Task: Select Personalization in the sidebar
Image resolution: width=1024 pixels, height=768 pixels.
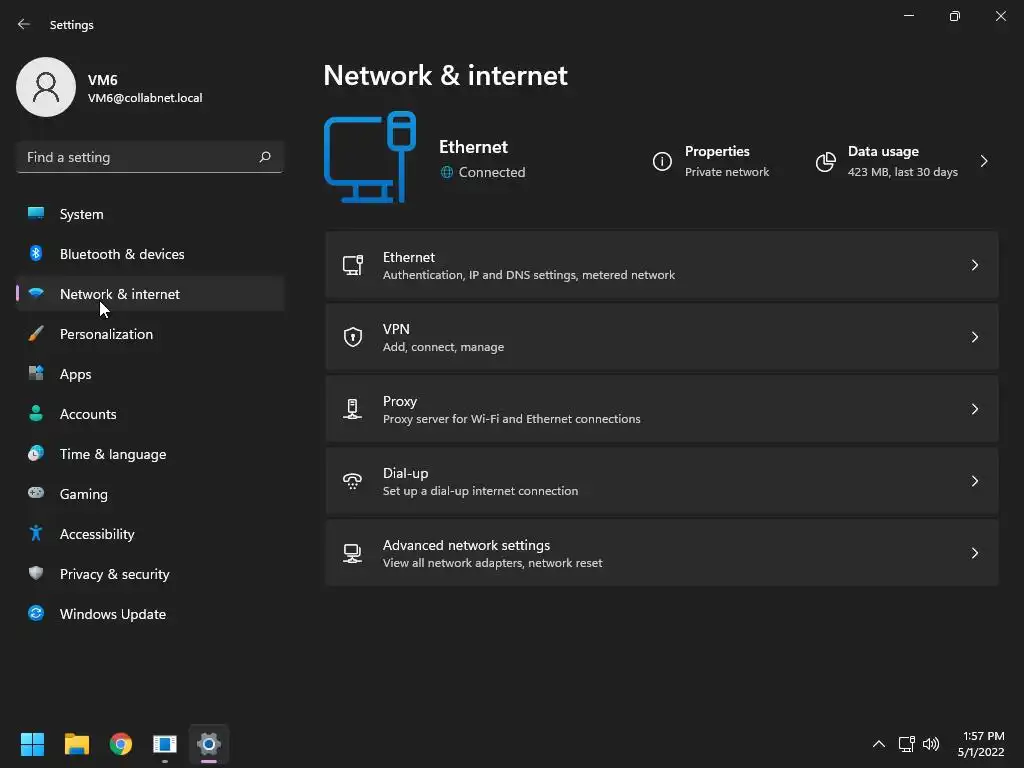Action: [x=106, y=334]
